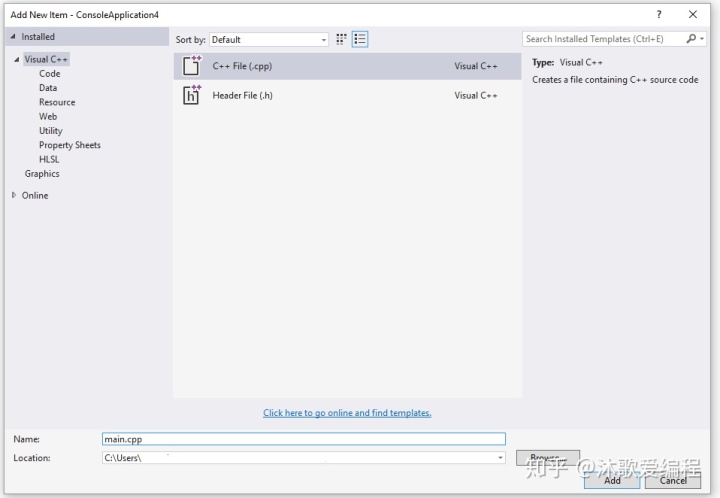
Task: Select the Code category
Action: (x=50, y=73)
